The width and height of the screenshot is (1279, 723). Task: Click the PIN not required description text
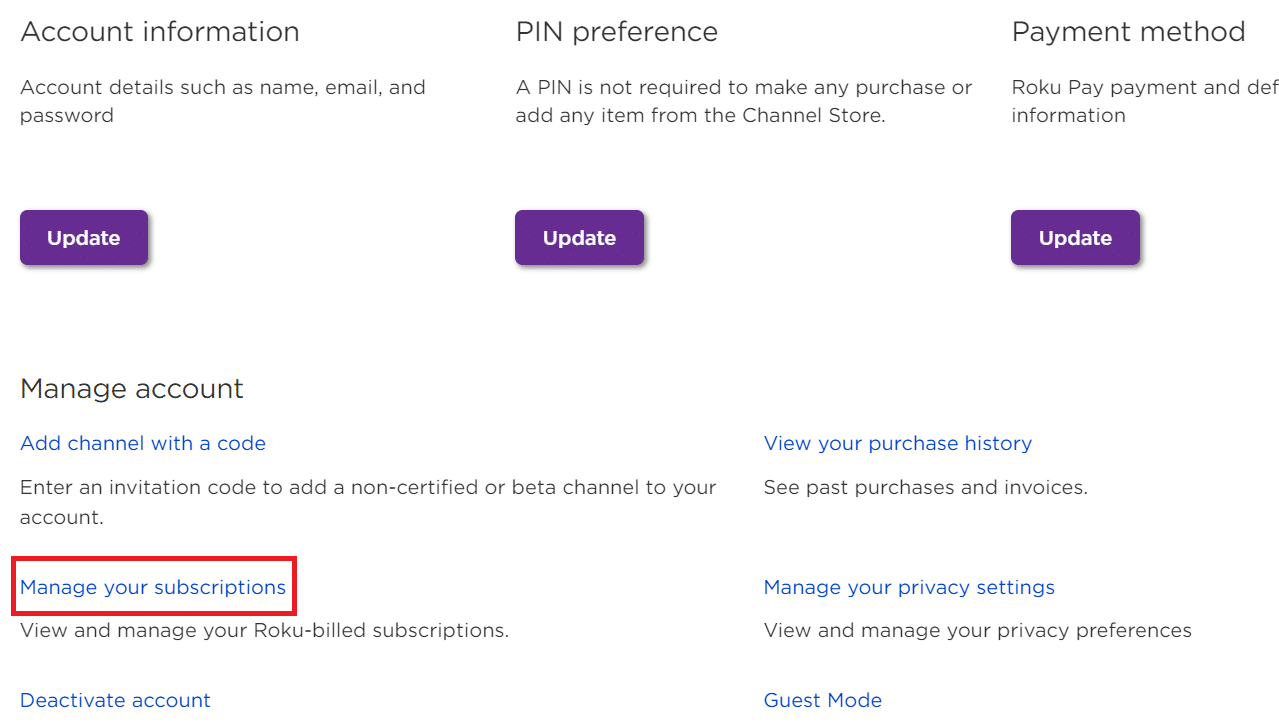743,101
